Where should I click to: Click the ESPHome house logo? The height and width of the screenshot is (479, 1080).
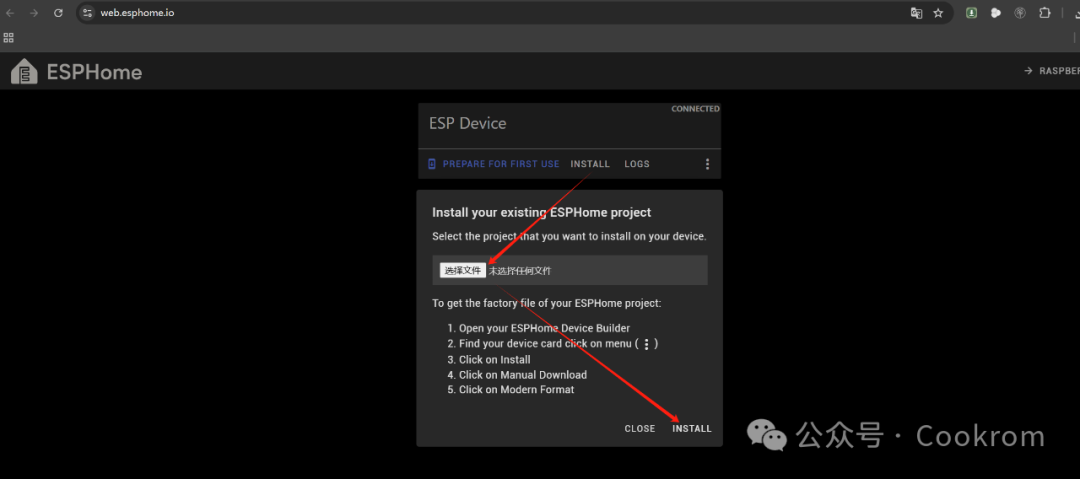(24, 72)
